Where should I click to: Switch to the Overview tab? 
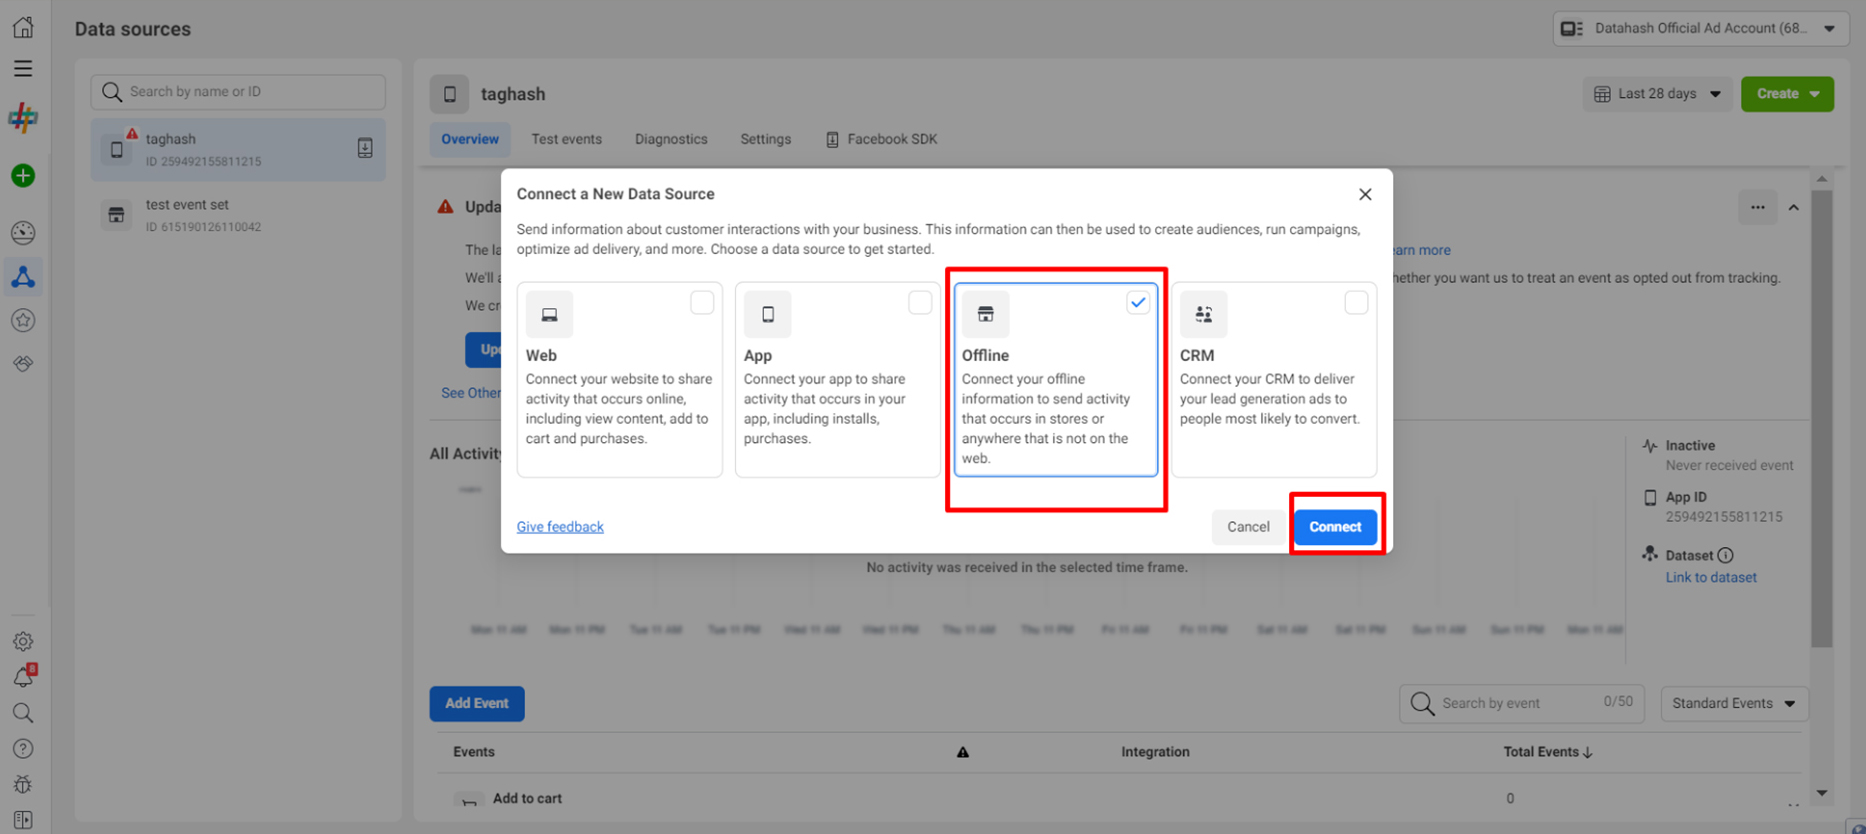tap(470, 139)
